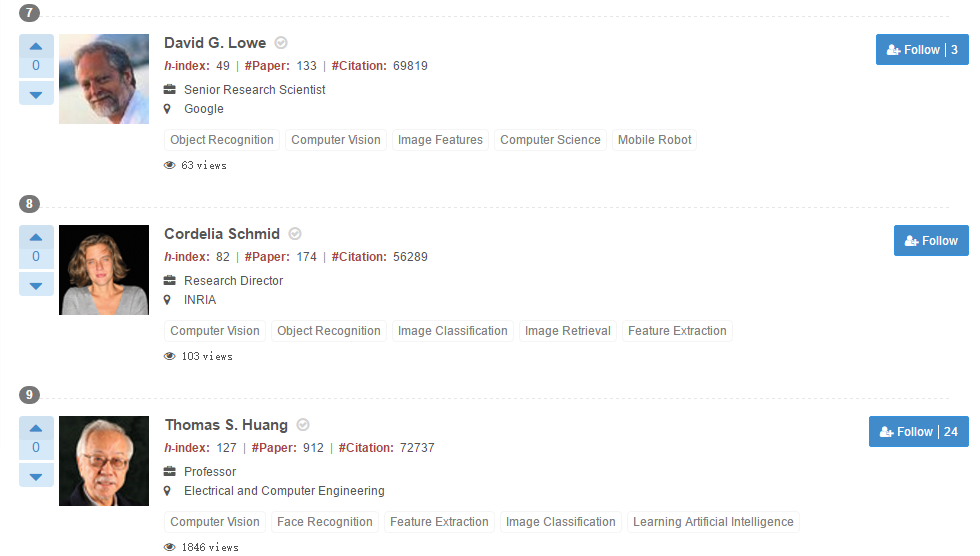
Task: Click verified check icon beside David G. Lowe
Action: [x=281, y=43]
